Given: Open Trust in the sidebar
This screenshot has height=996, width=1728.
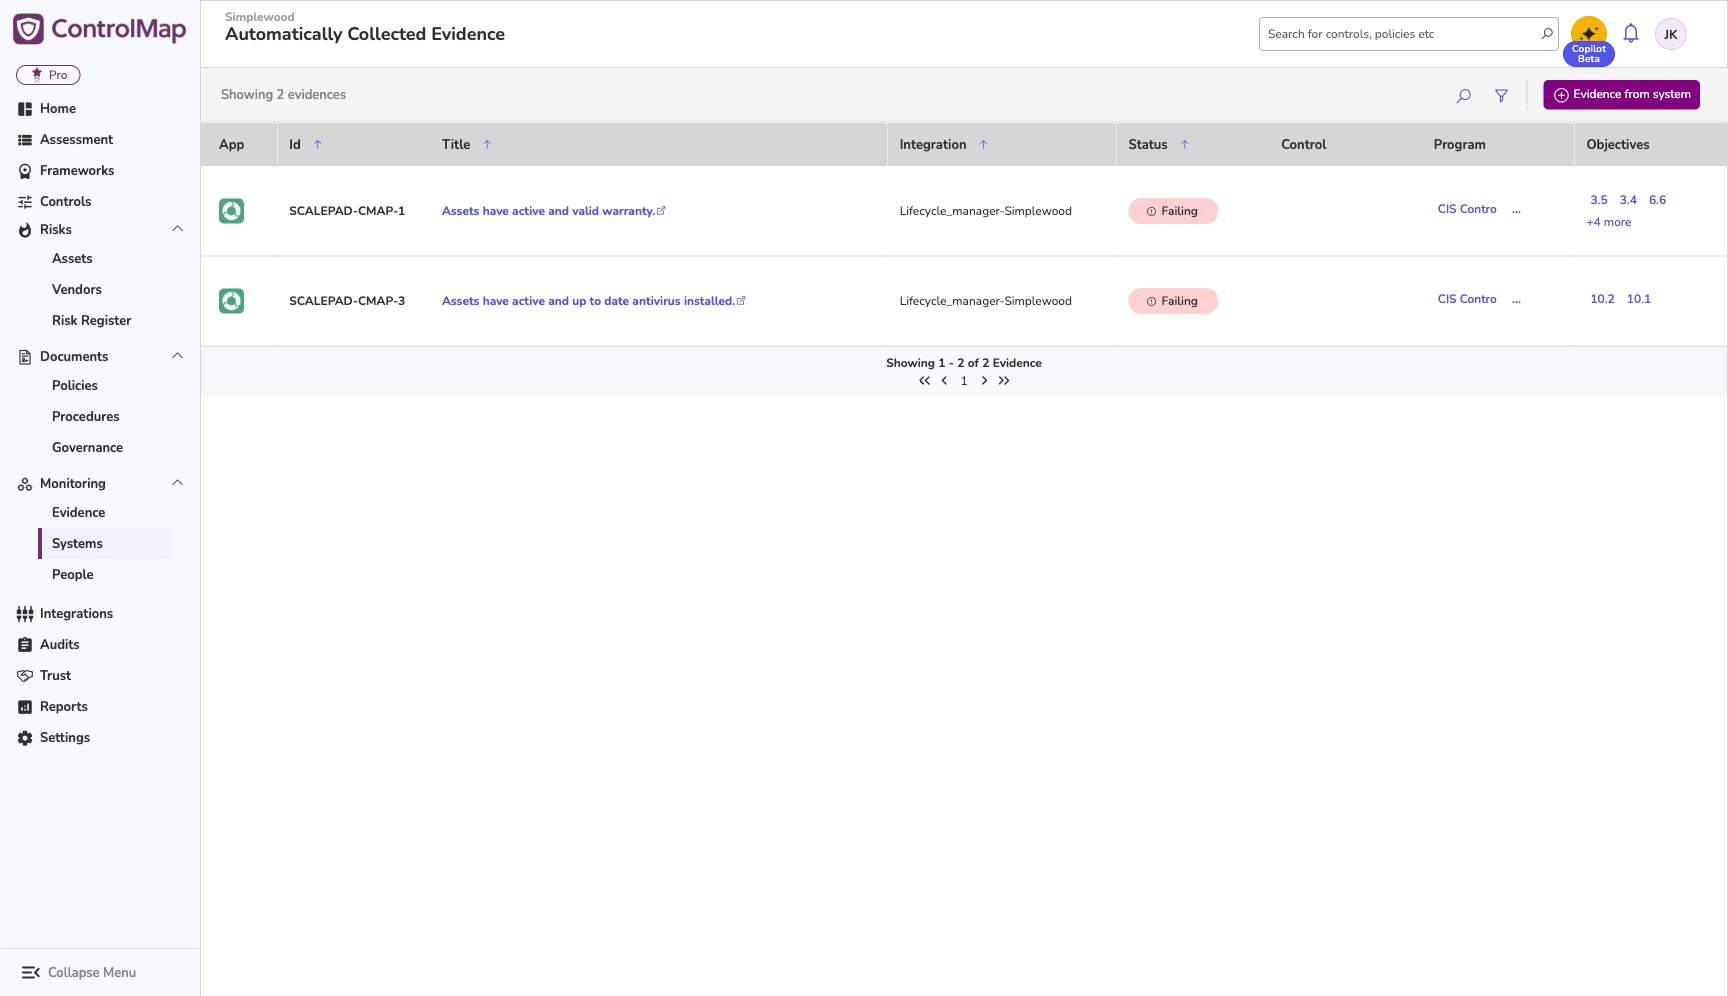Looking at the screenshot, I should click(55, 676).
